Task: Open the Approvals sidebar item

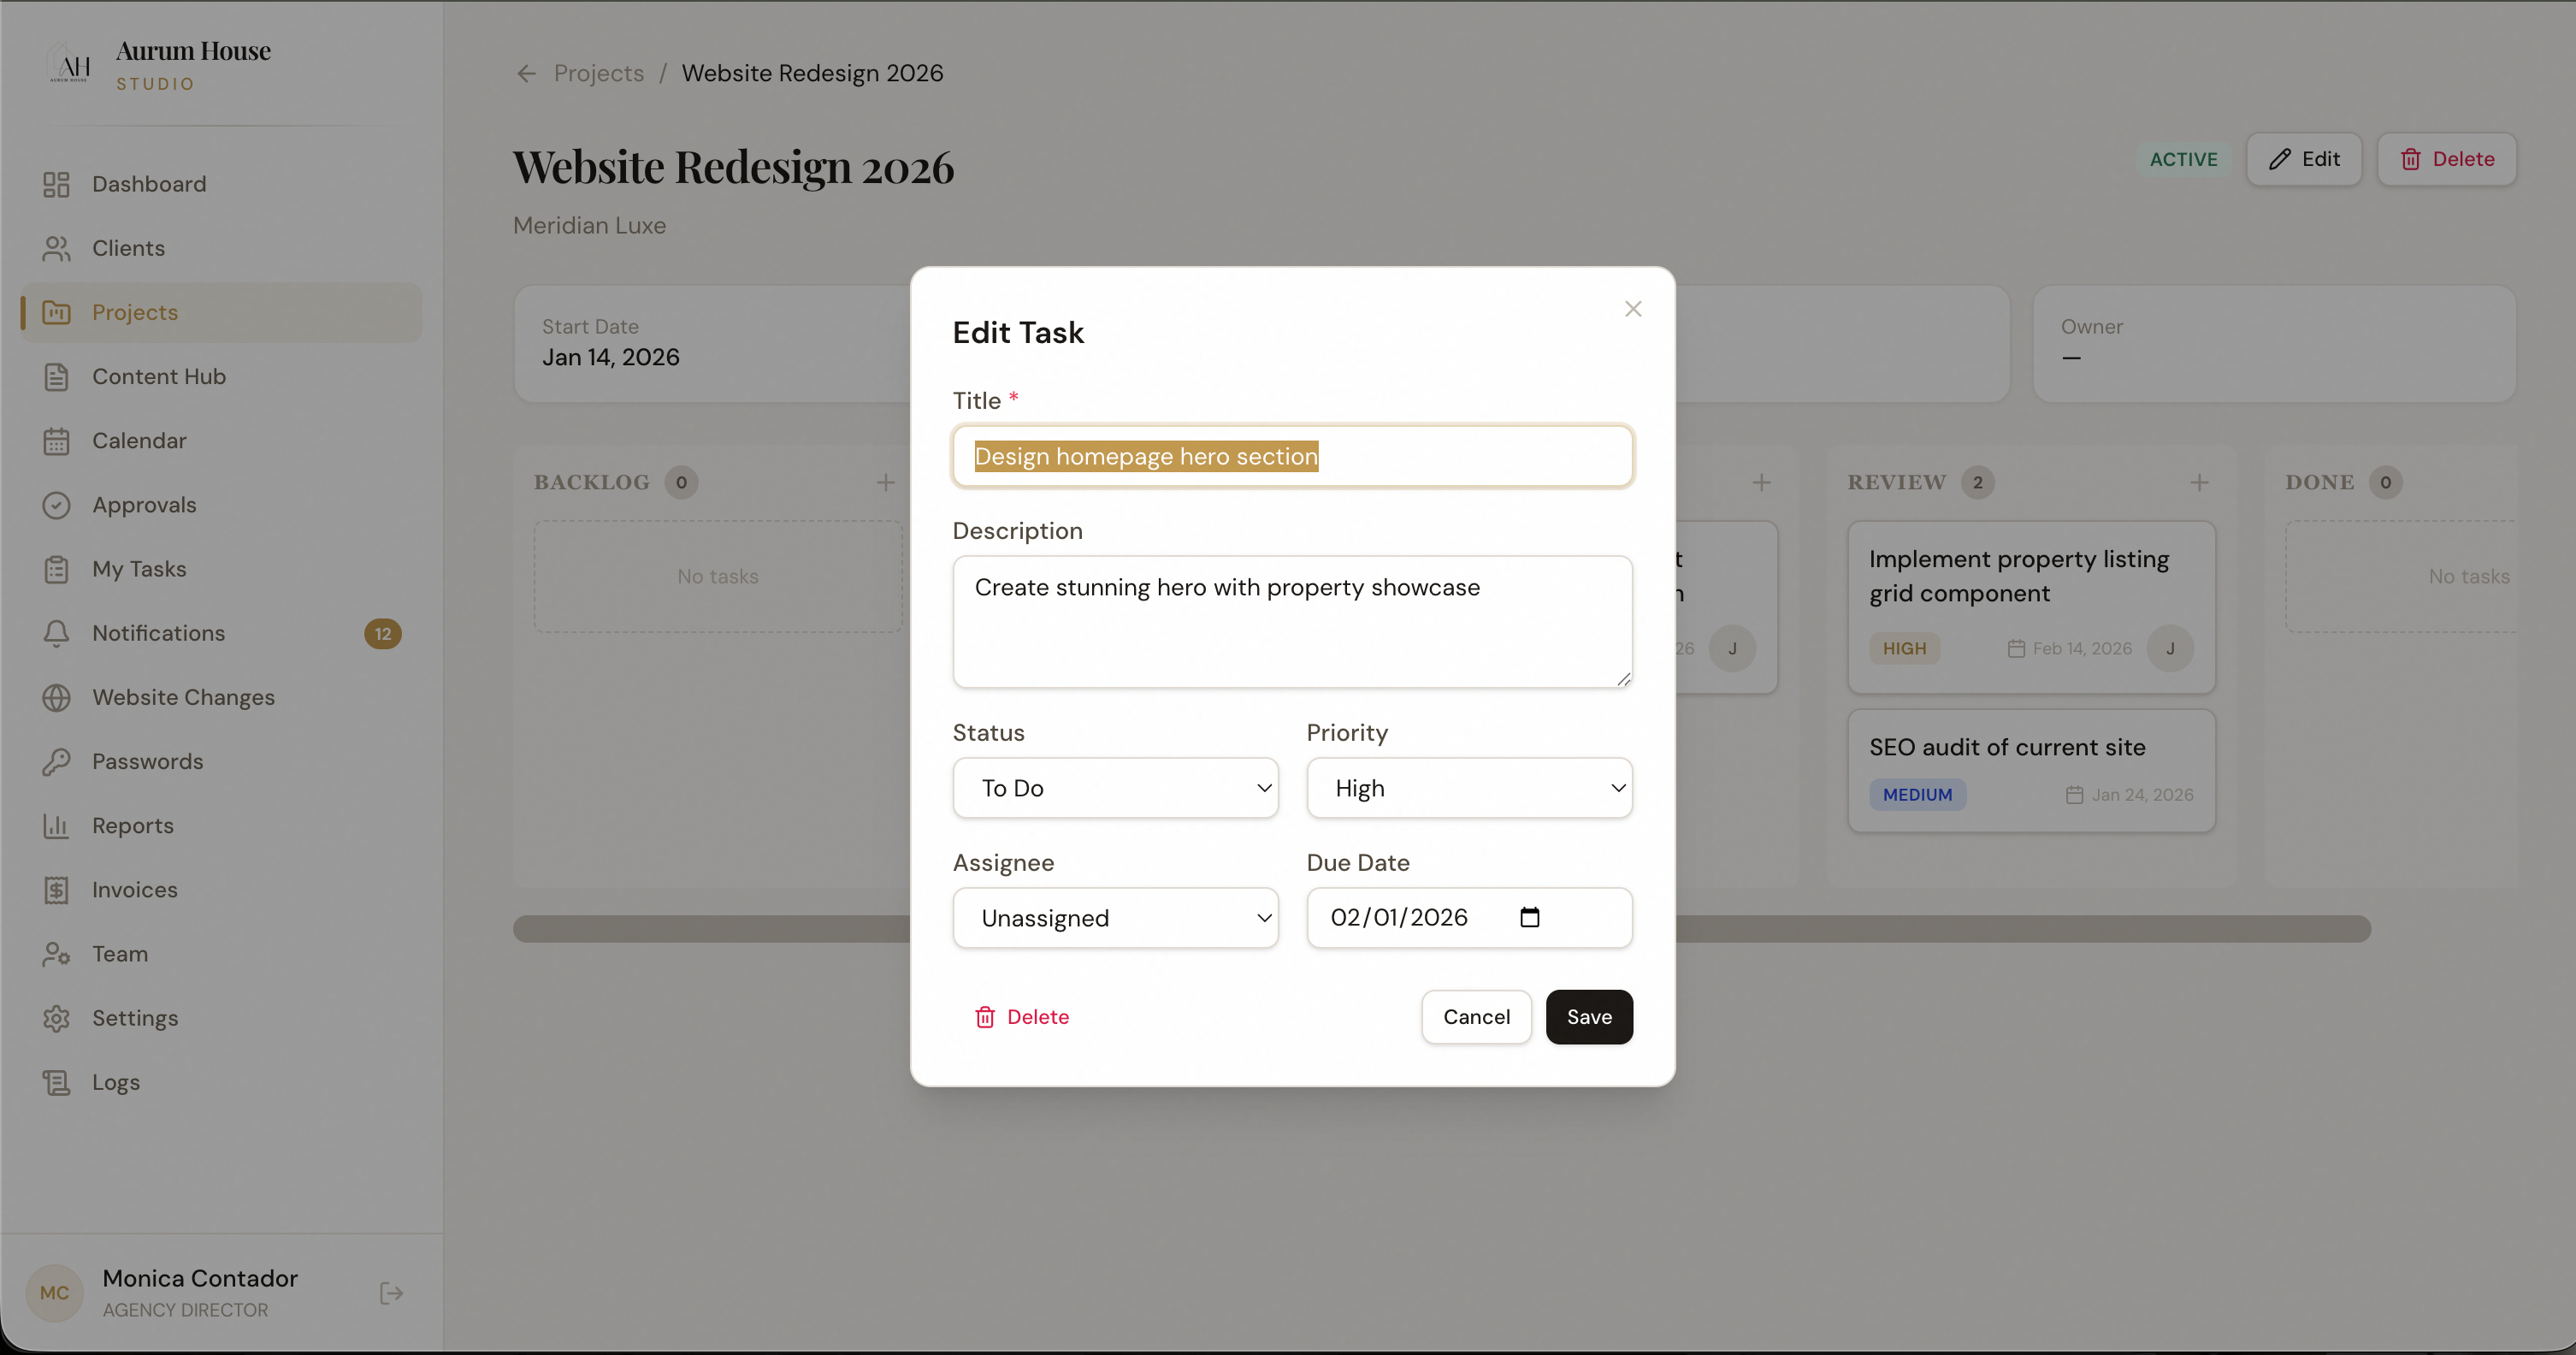Action: click(144, 505)
